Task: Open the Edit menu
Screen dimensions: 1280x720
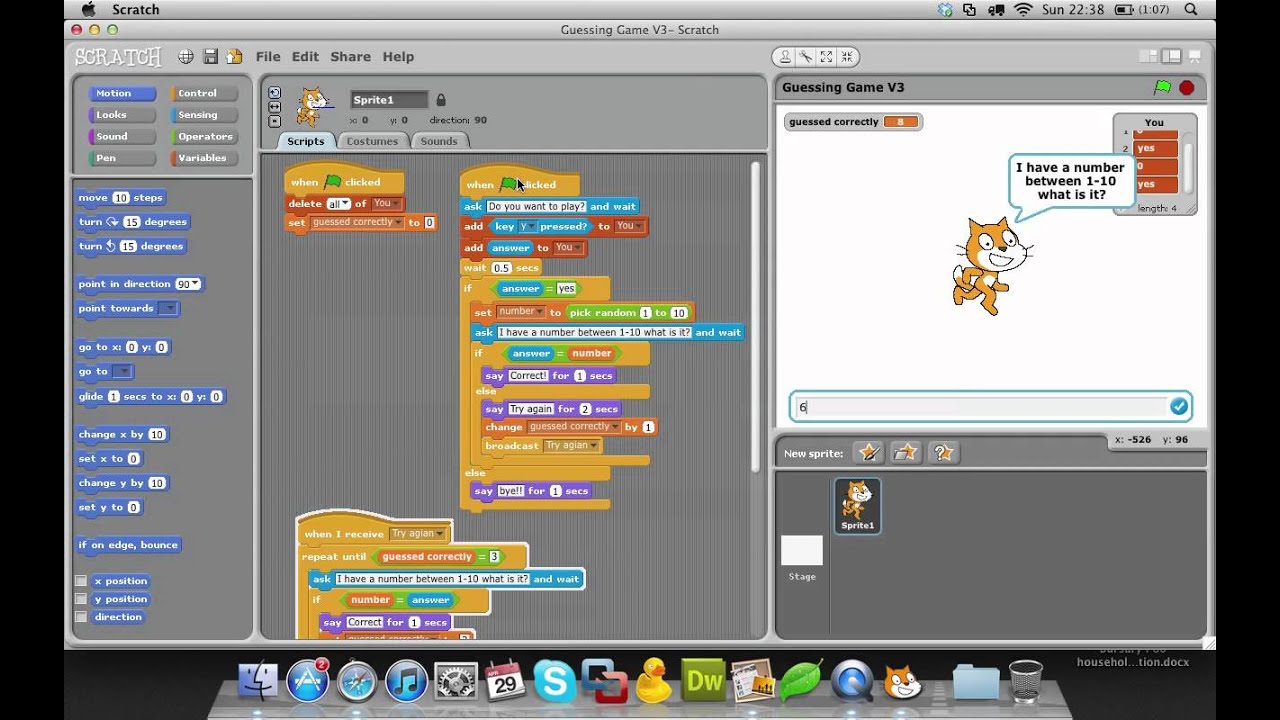Action: (305, 57)
